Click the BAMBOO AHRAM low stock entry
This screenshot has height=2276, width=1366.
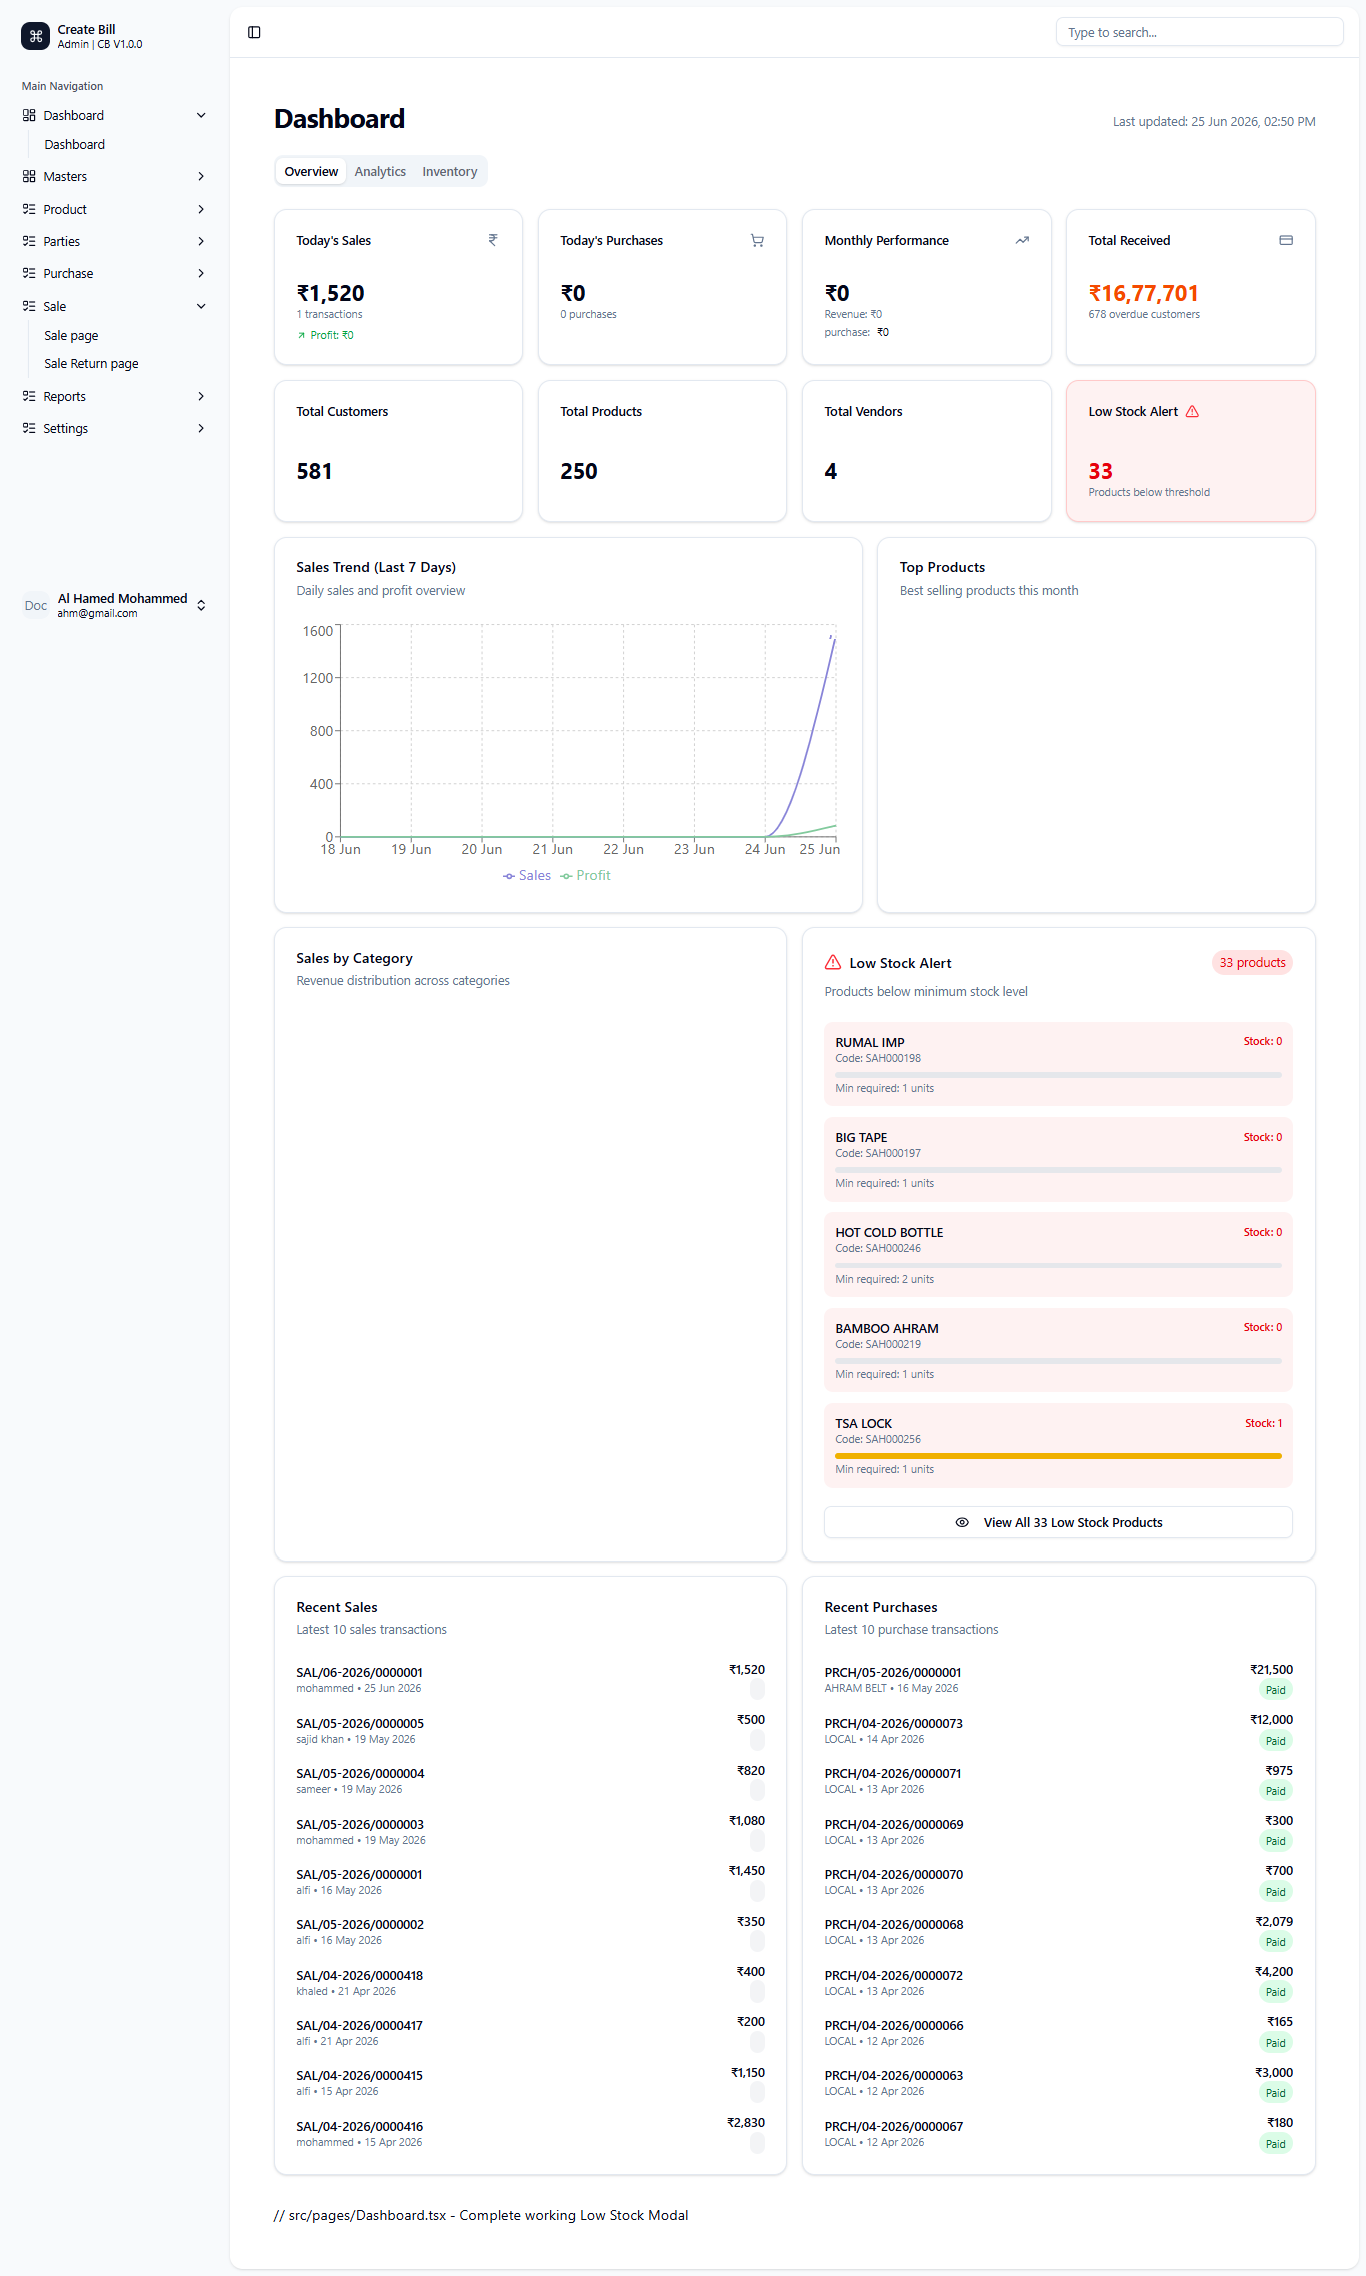click(x=1058, y=1350)
